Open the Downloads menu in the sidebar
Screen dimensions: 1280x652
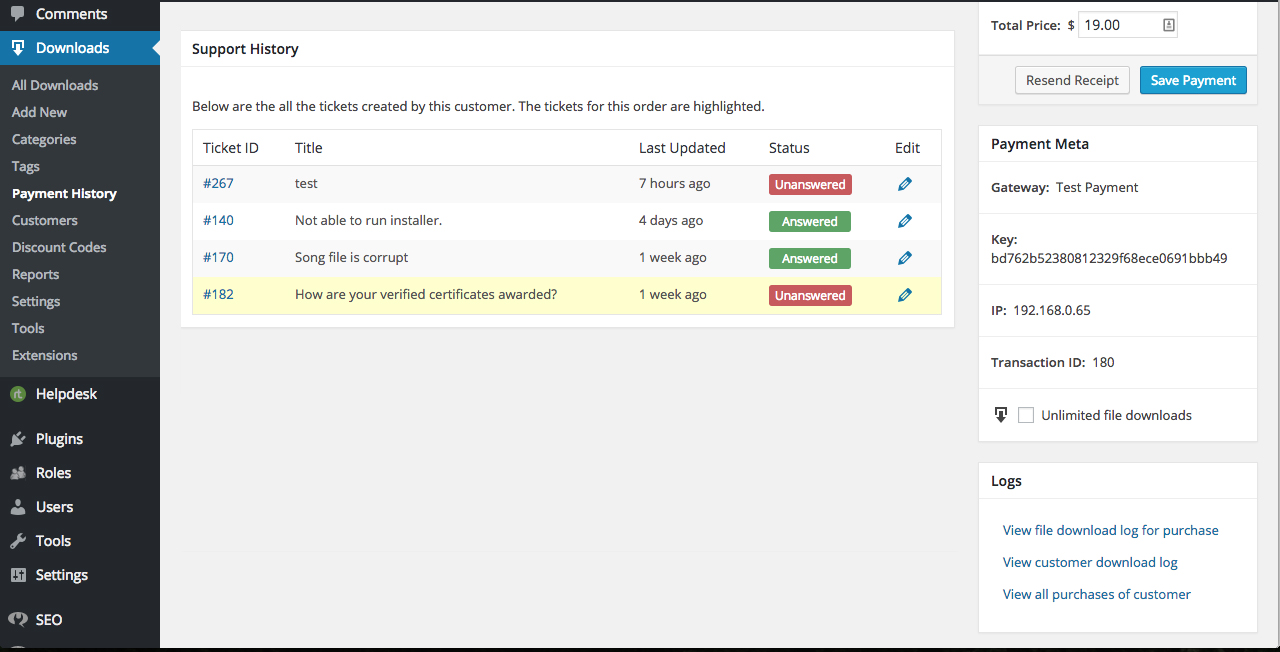[72, 48]
